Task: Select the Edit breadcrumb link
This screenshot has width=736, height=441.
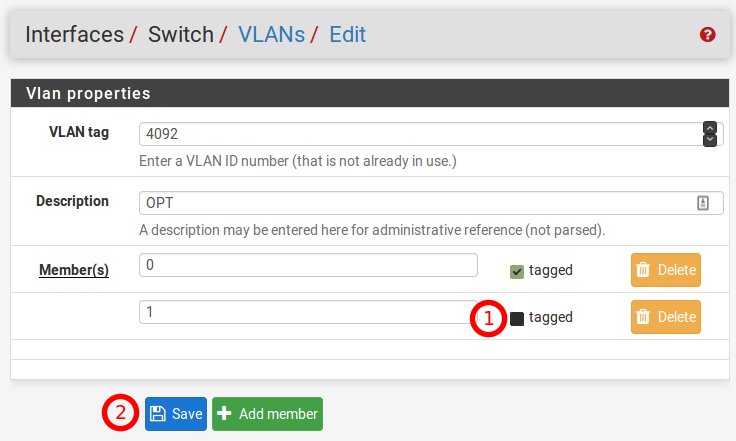Action: pos(348,35)
